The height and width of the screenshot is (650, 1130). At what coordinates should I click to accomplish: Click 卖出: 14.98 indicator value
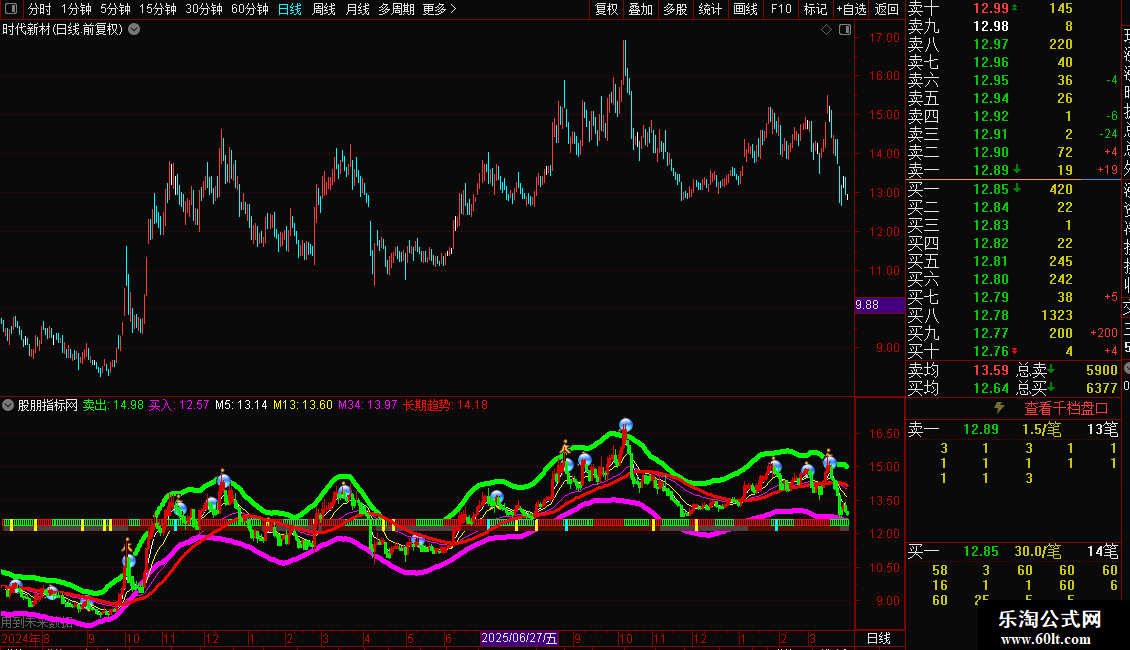tap(113, 405)
